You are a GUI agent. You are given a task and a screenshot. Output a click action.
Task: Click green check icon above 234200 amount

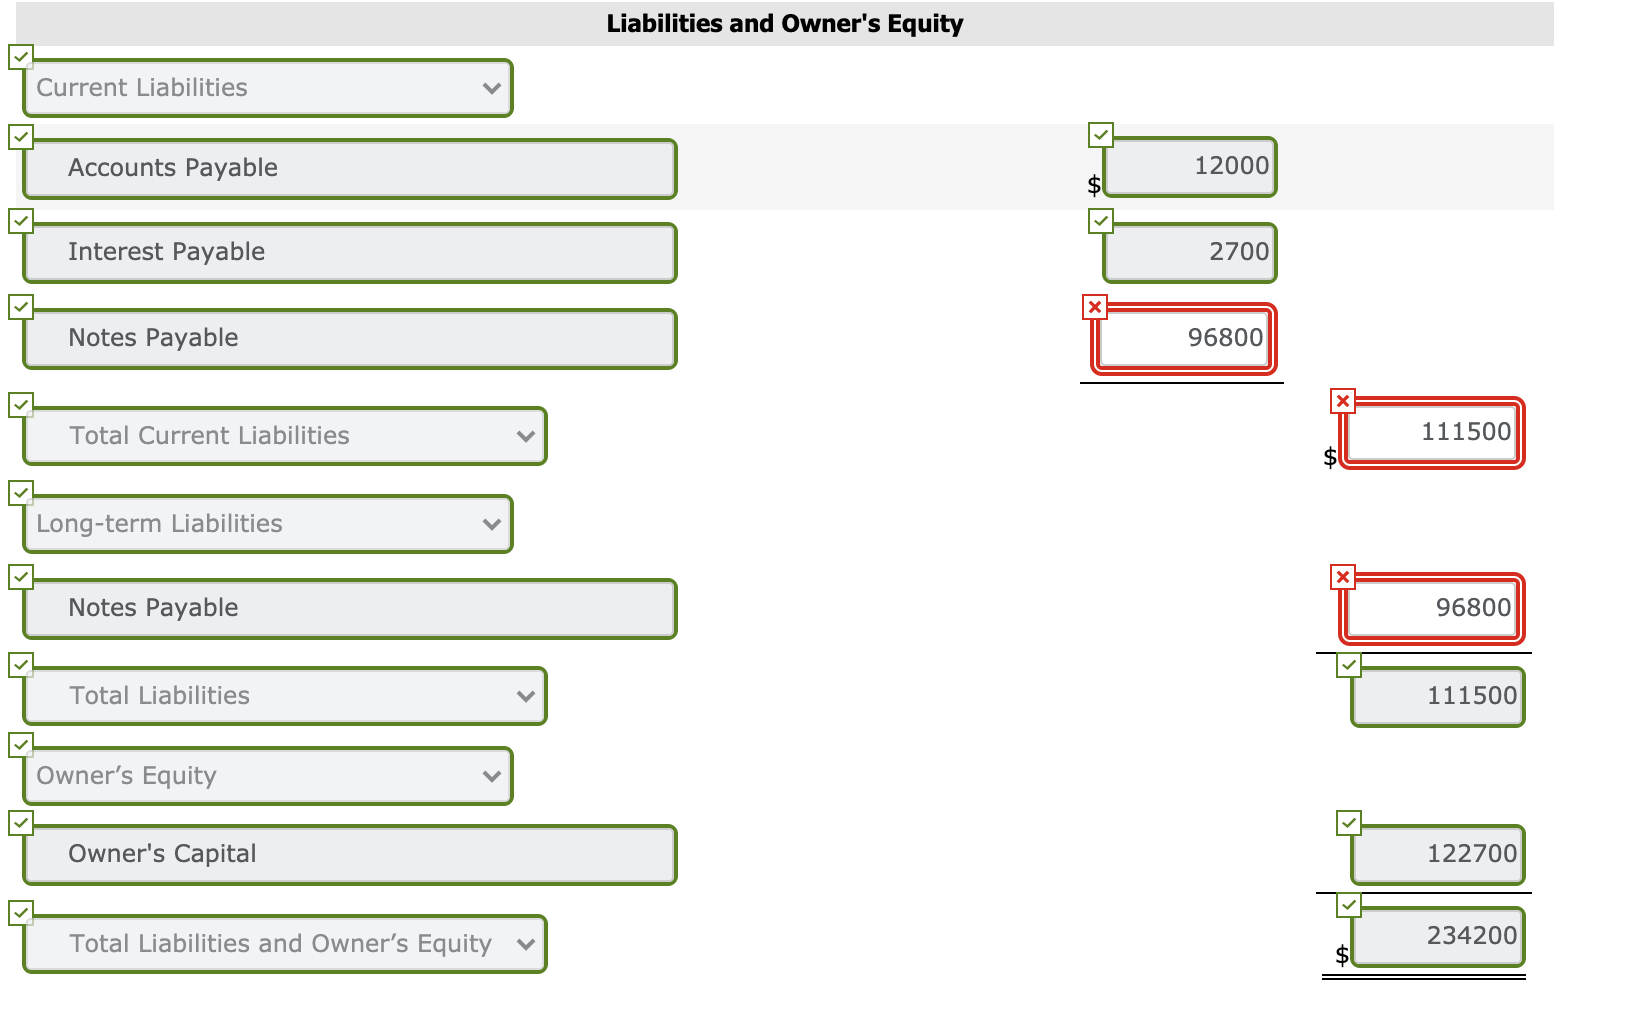(1349, 905)
